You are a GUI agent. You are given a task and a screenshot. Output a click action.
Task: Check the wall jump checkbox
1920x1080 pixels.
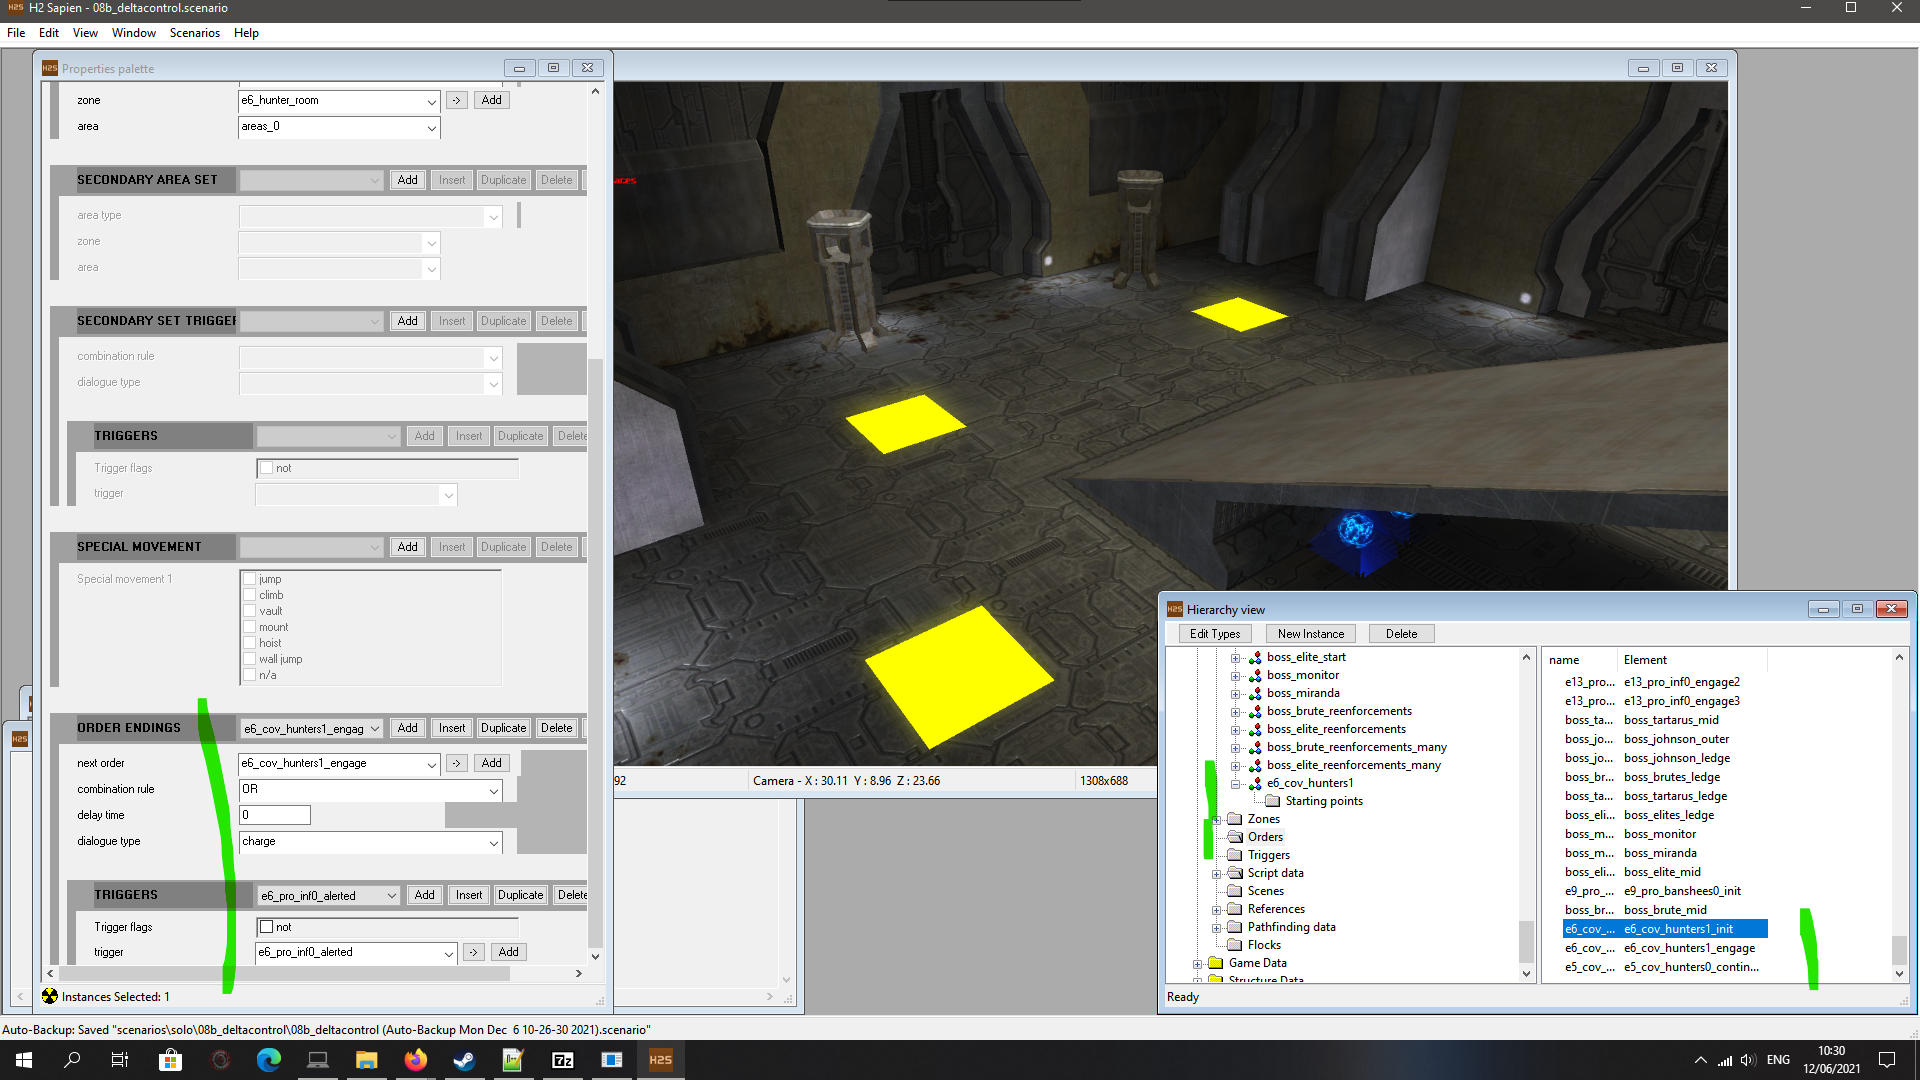(250, 659)
